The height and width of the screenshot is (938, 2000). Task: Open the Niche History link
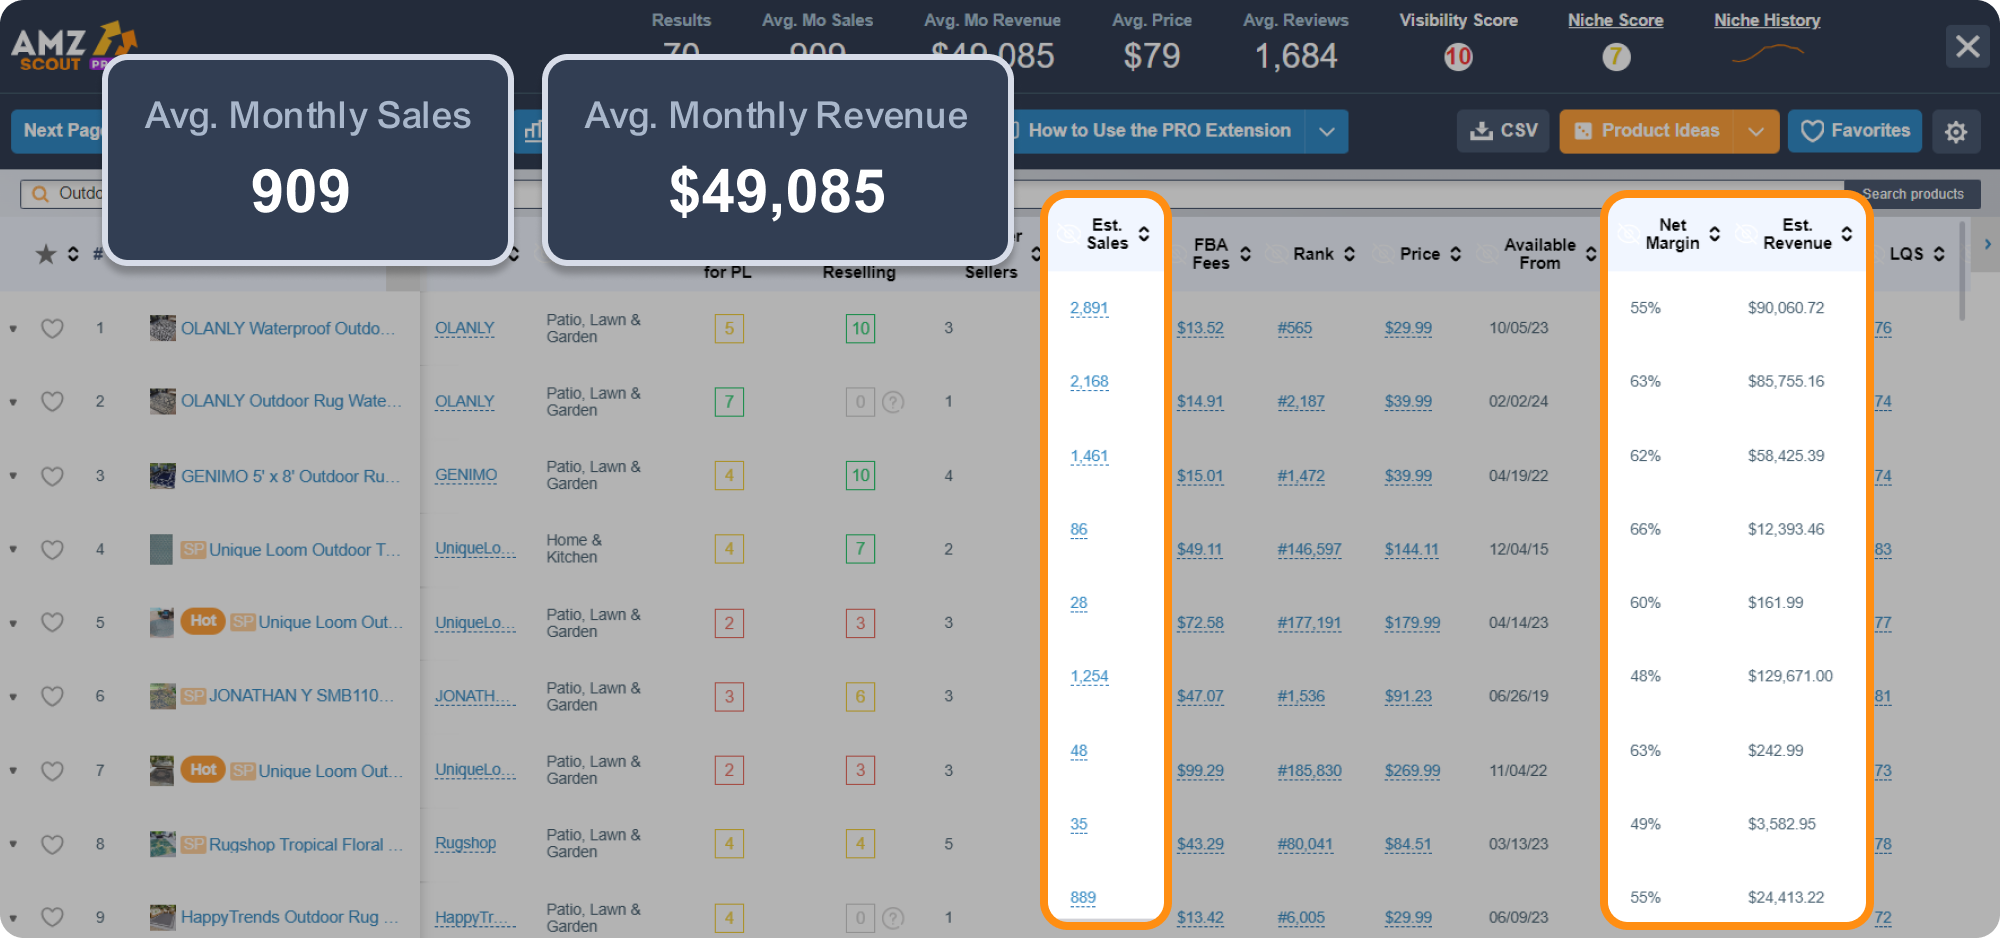point(1766,20)
